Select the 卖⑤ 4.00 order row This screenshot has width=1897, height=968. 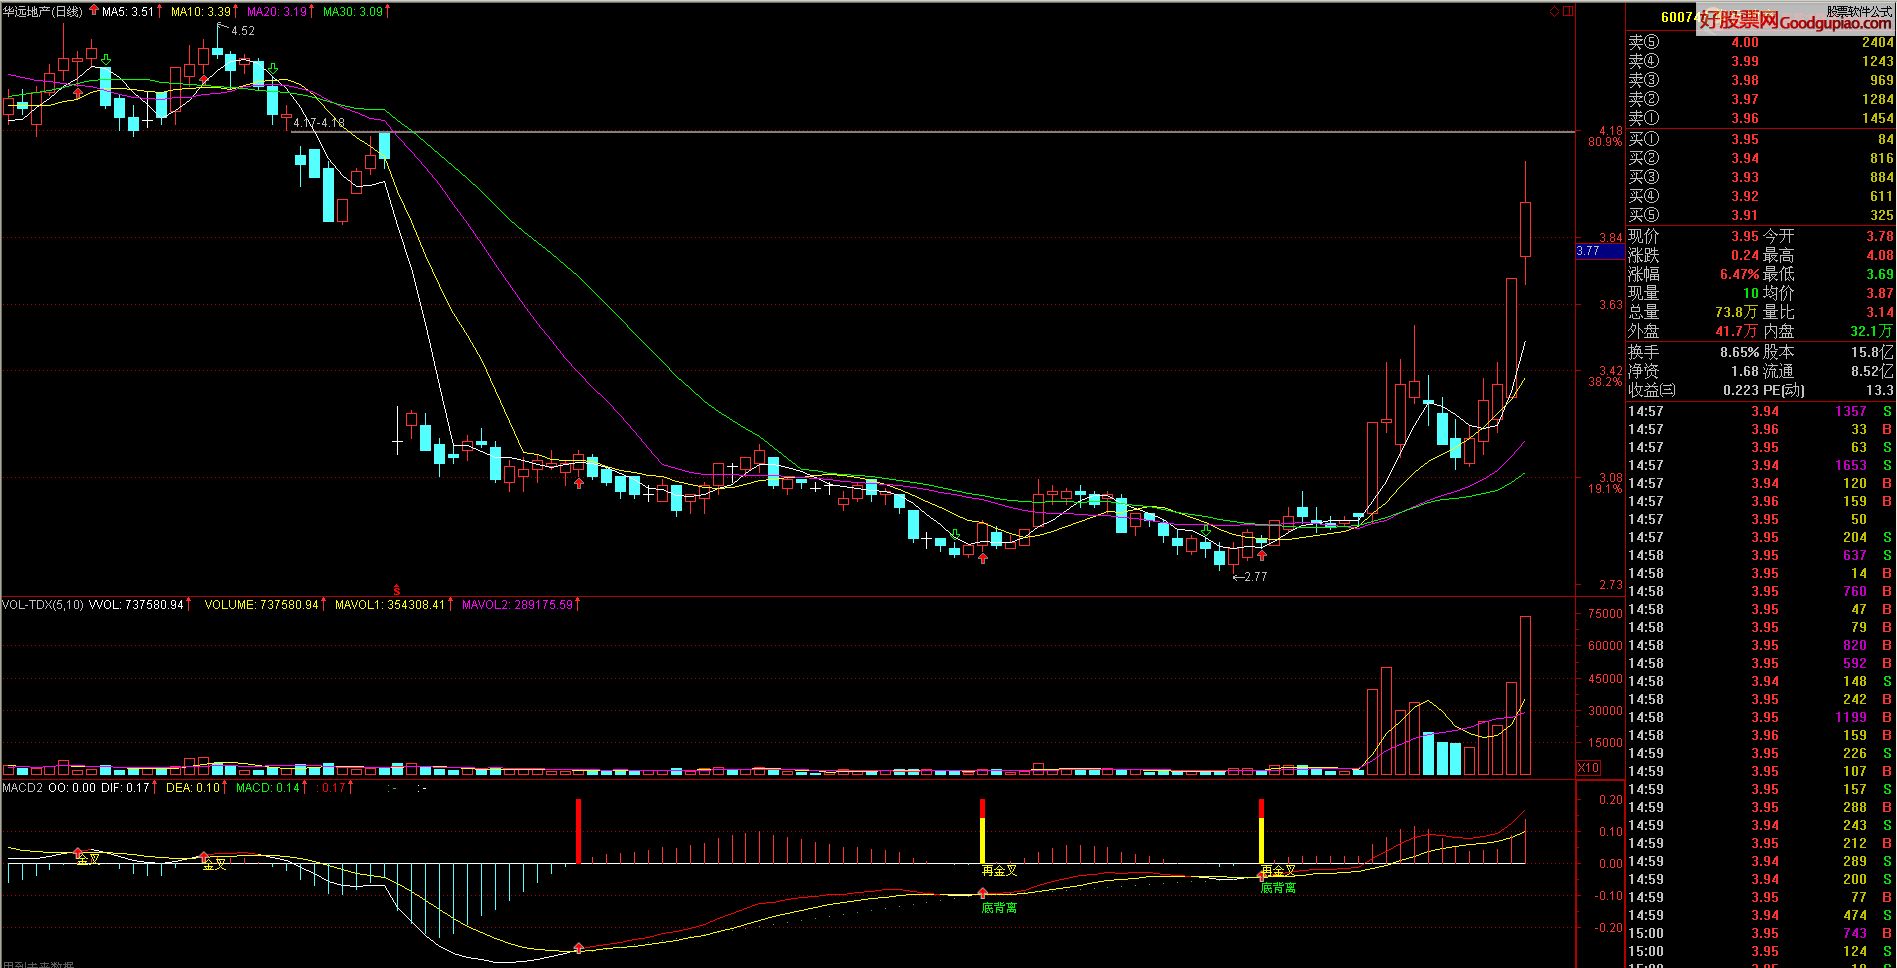pos(1760,42)
